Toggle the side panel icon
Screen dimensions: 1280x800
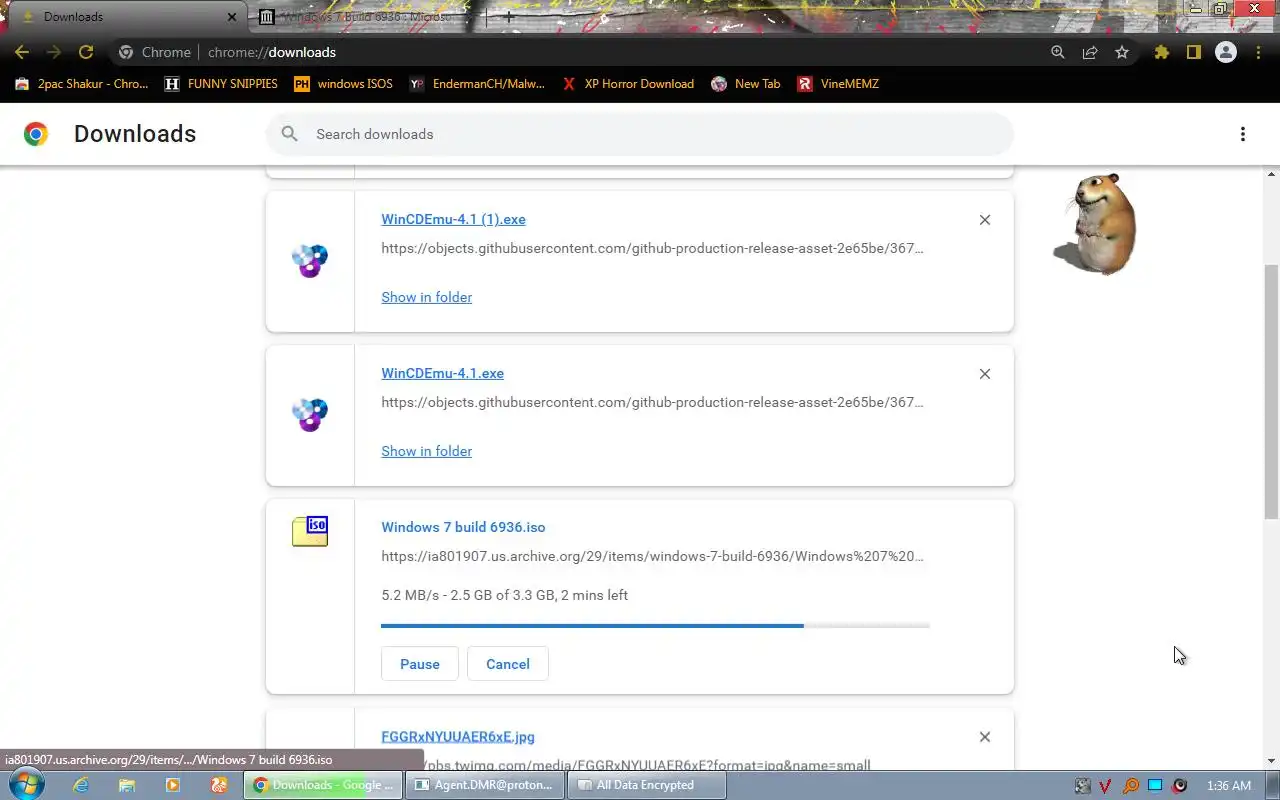pyautogui.click(x=1193, y=52)
